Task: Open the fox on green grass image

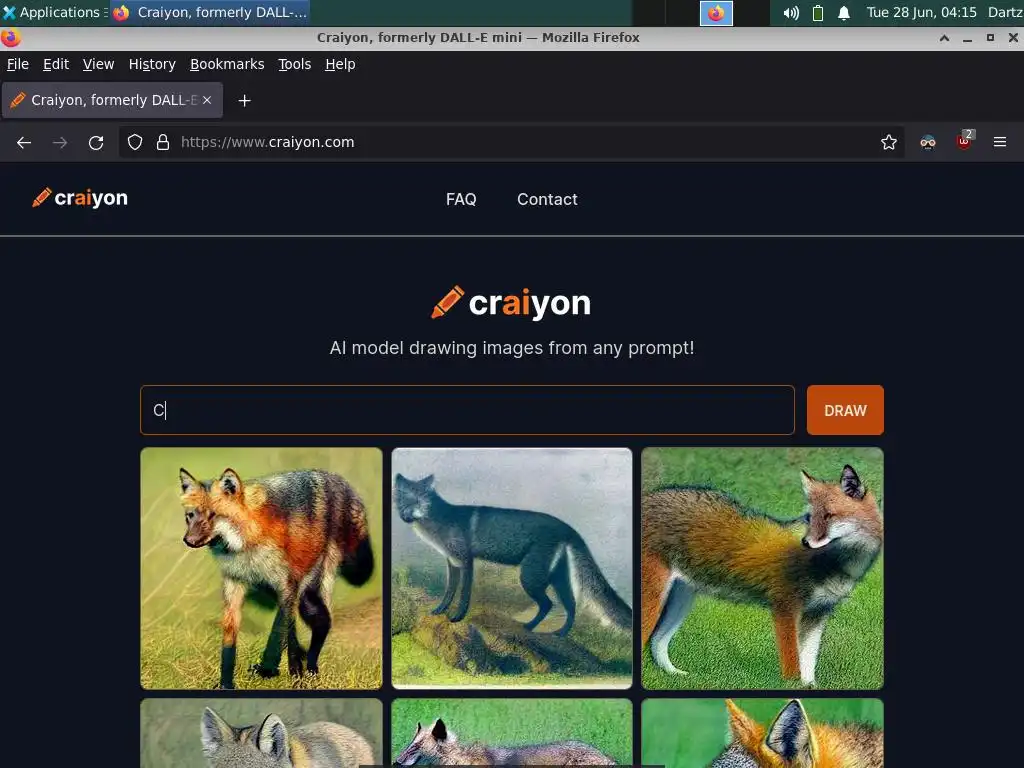Action: [762, 568]
